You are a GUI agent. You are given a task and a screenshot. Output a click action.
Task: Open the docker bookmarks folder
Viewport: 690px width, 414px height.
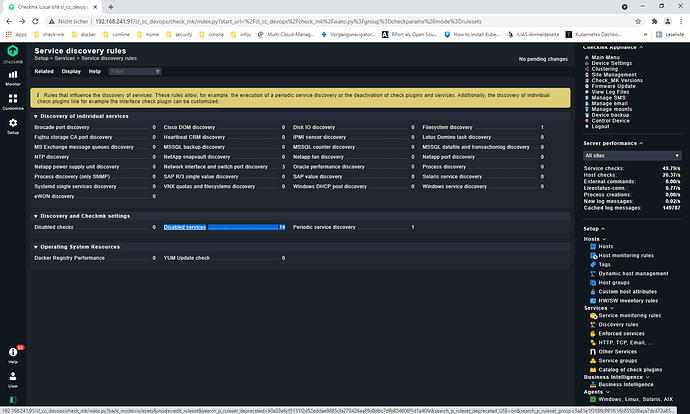(x=84, y=34)
